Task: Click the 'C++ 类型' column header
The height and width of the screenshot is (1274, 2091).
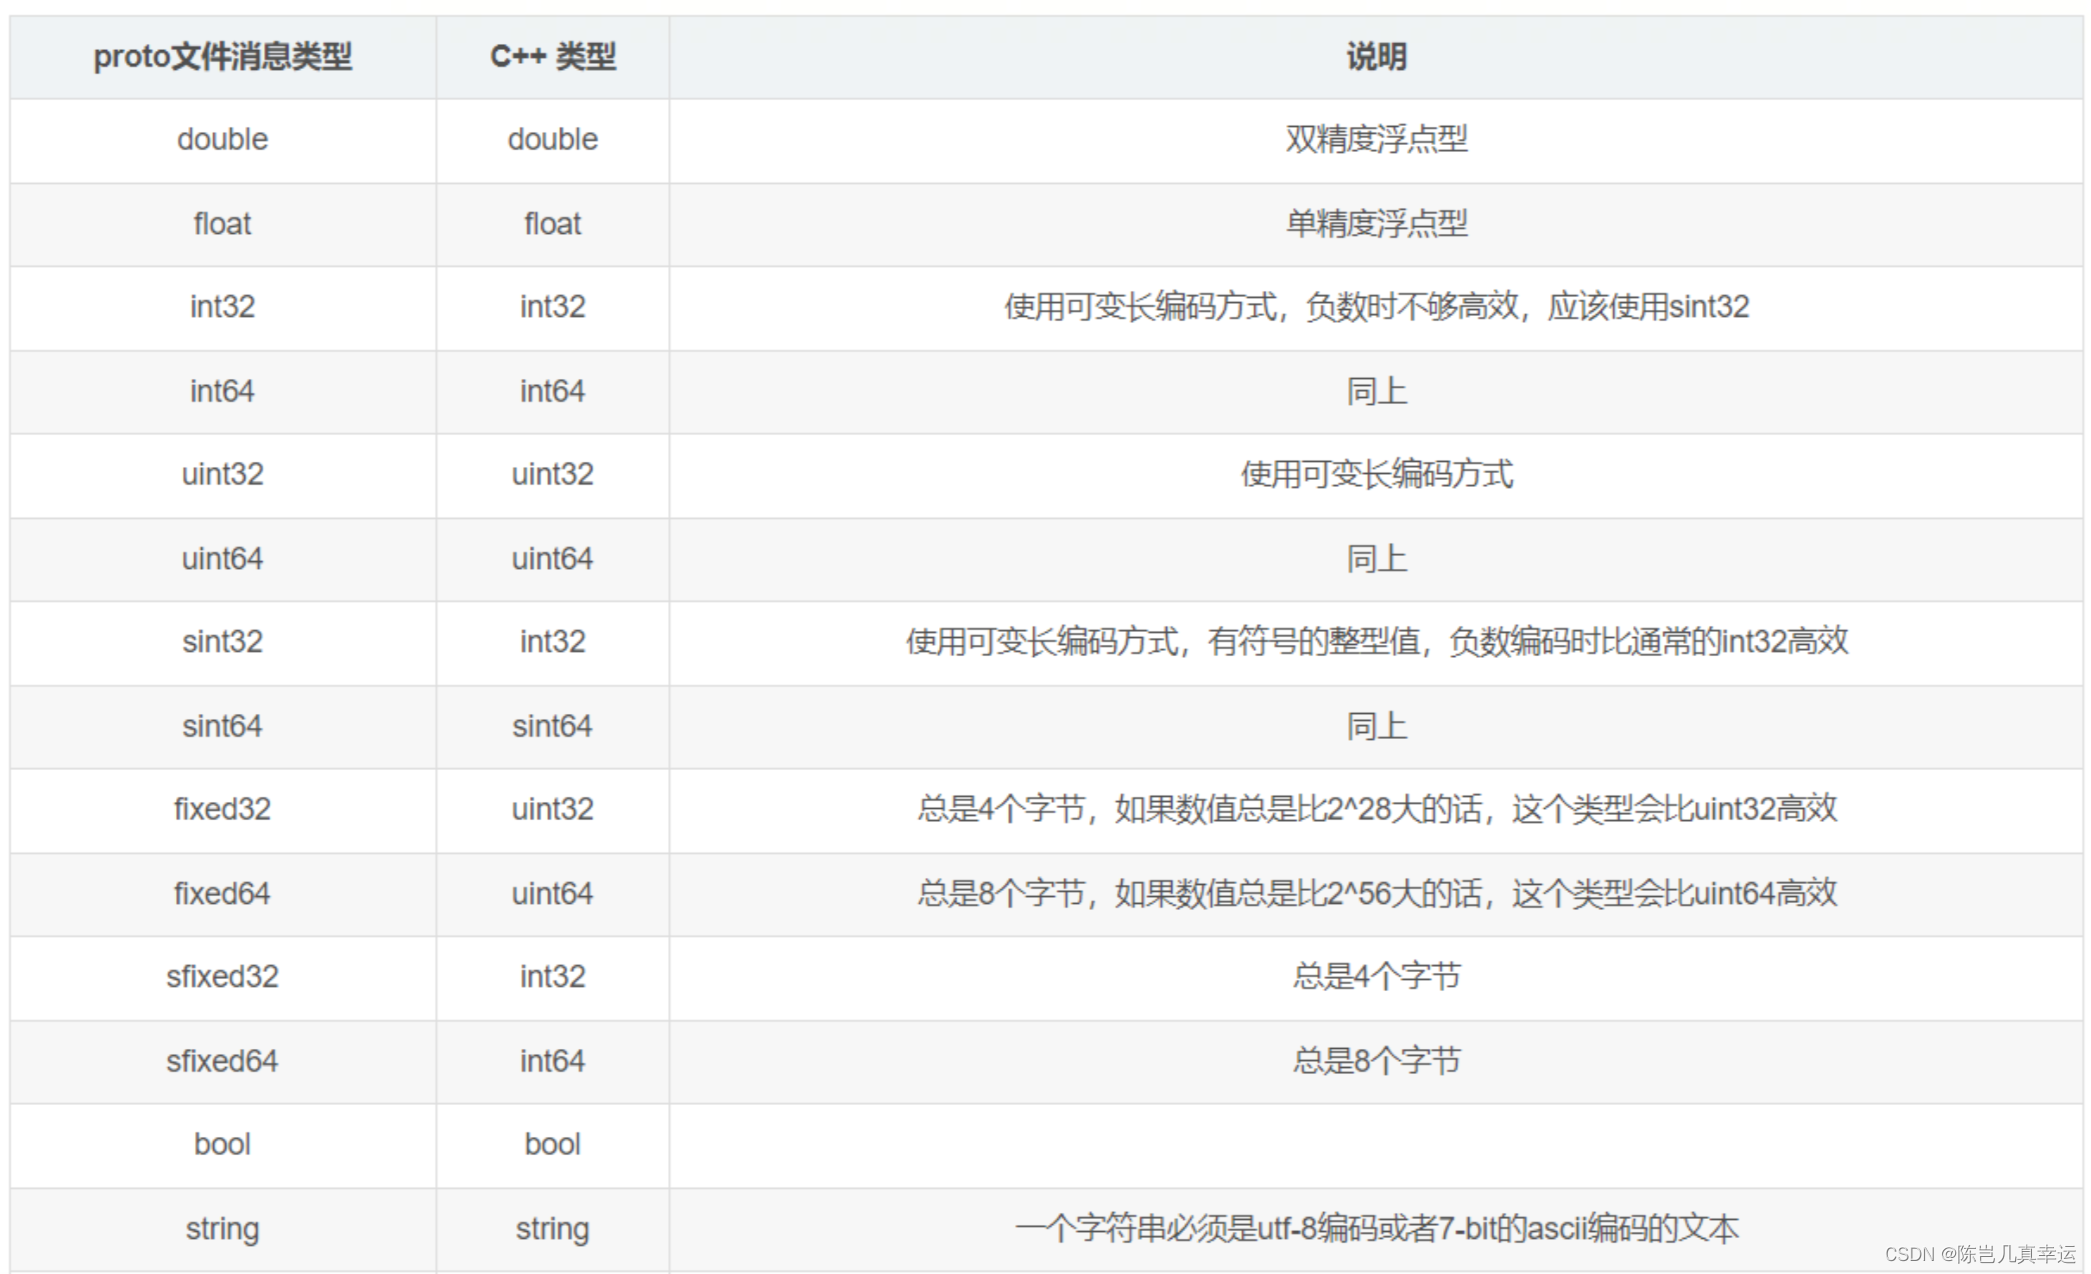Action: 552,57
